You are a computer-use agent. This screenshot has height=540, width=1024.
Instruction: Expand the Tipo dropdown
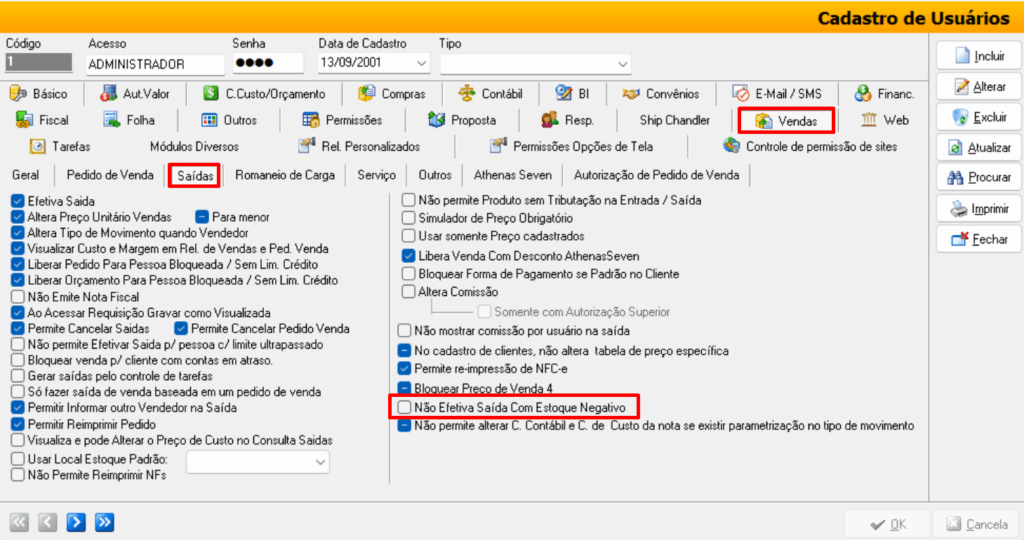click(623, 64)
